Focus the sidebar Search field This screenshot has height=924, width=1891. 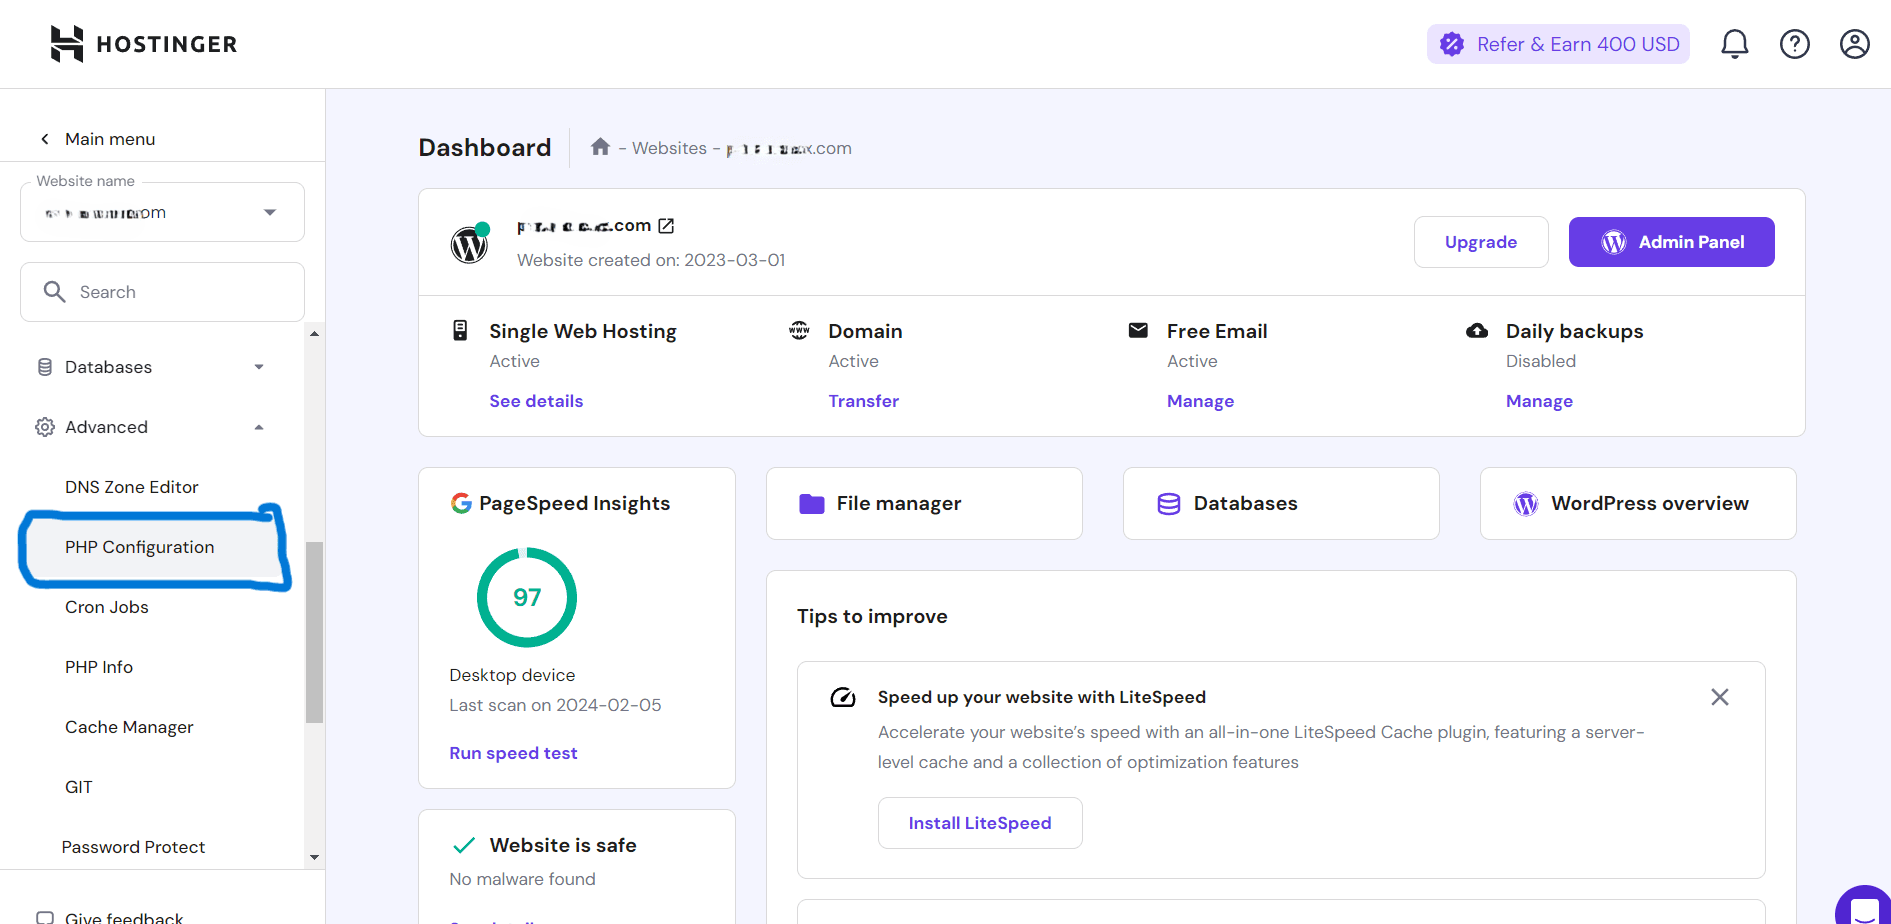(162, 292)
